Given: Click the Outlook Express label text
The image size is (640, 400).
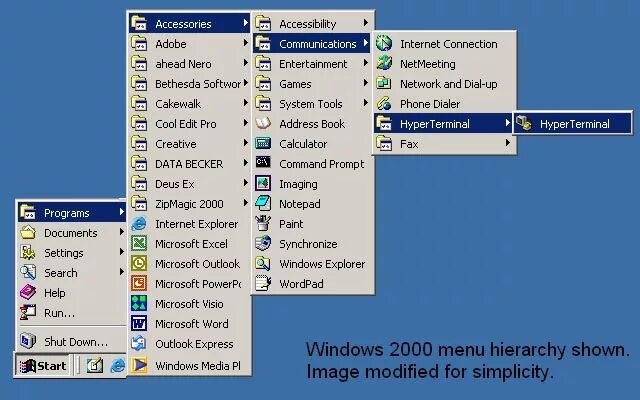Looking at the screenshot, I should coord(194,344).
